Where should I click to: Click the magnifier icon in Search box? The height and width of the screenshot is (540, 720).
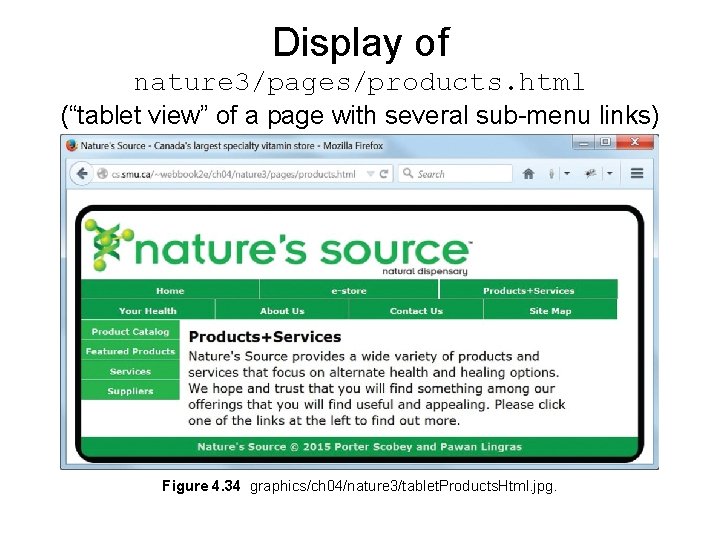point(407,173)
